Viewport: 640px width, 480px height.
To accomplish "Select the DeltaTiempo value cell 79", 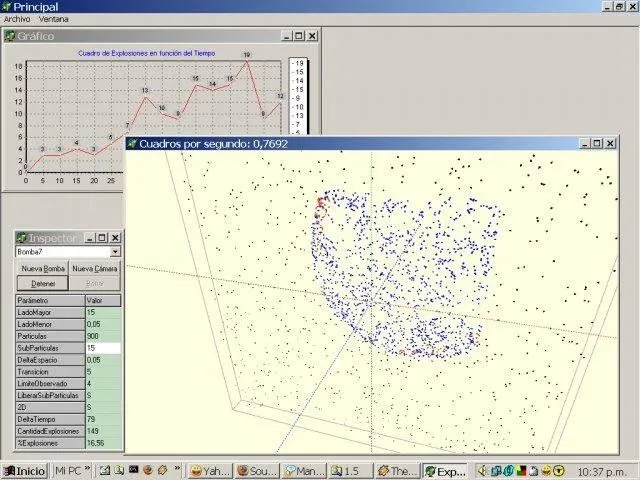I will [x=103, y=419].
